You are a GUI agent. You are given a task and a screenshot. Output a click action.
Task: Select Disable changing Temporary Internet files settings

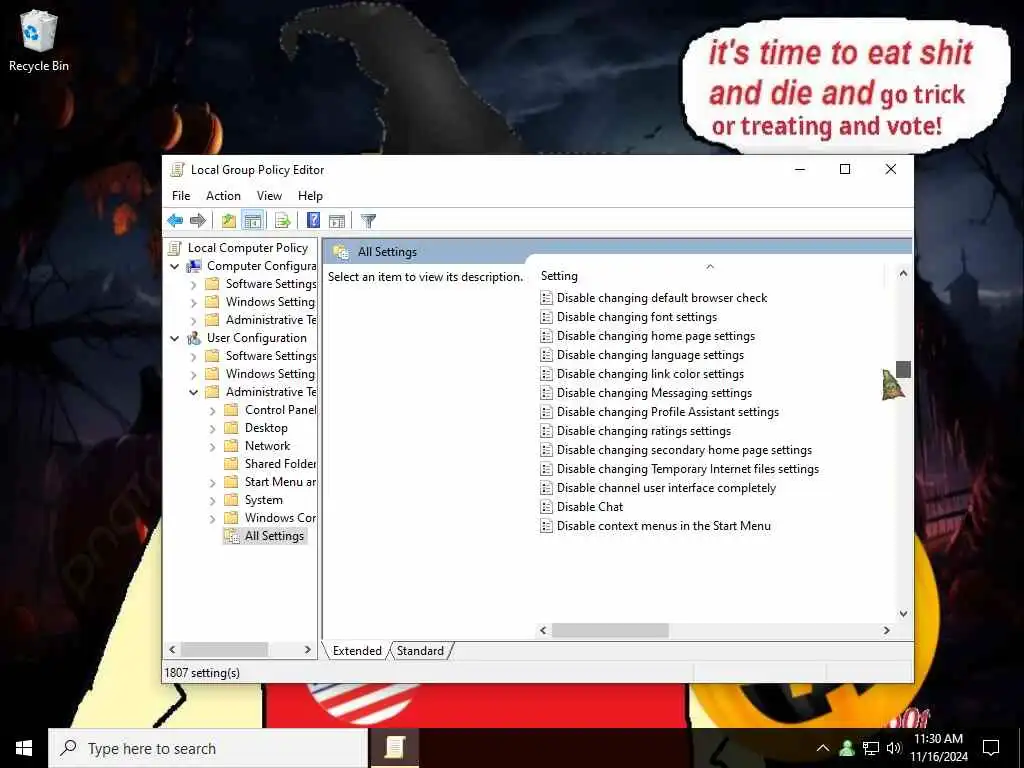click(688, 469)
